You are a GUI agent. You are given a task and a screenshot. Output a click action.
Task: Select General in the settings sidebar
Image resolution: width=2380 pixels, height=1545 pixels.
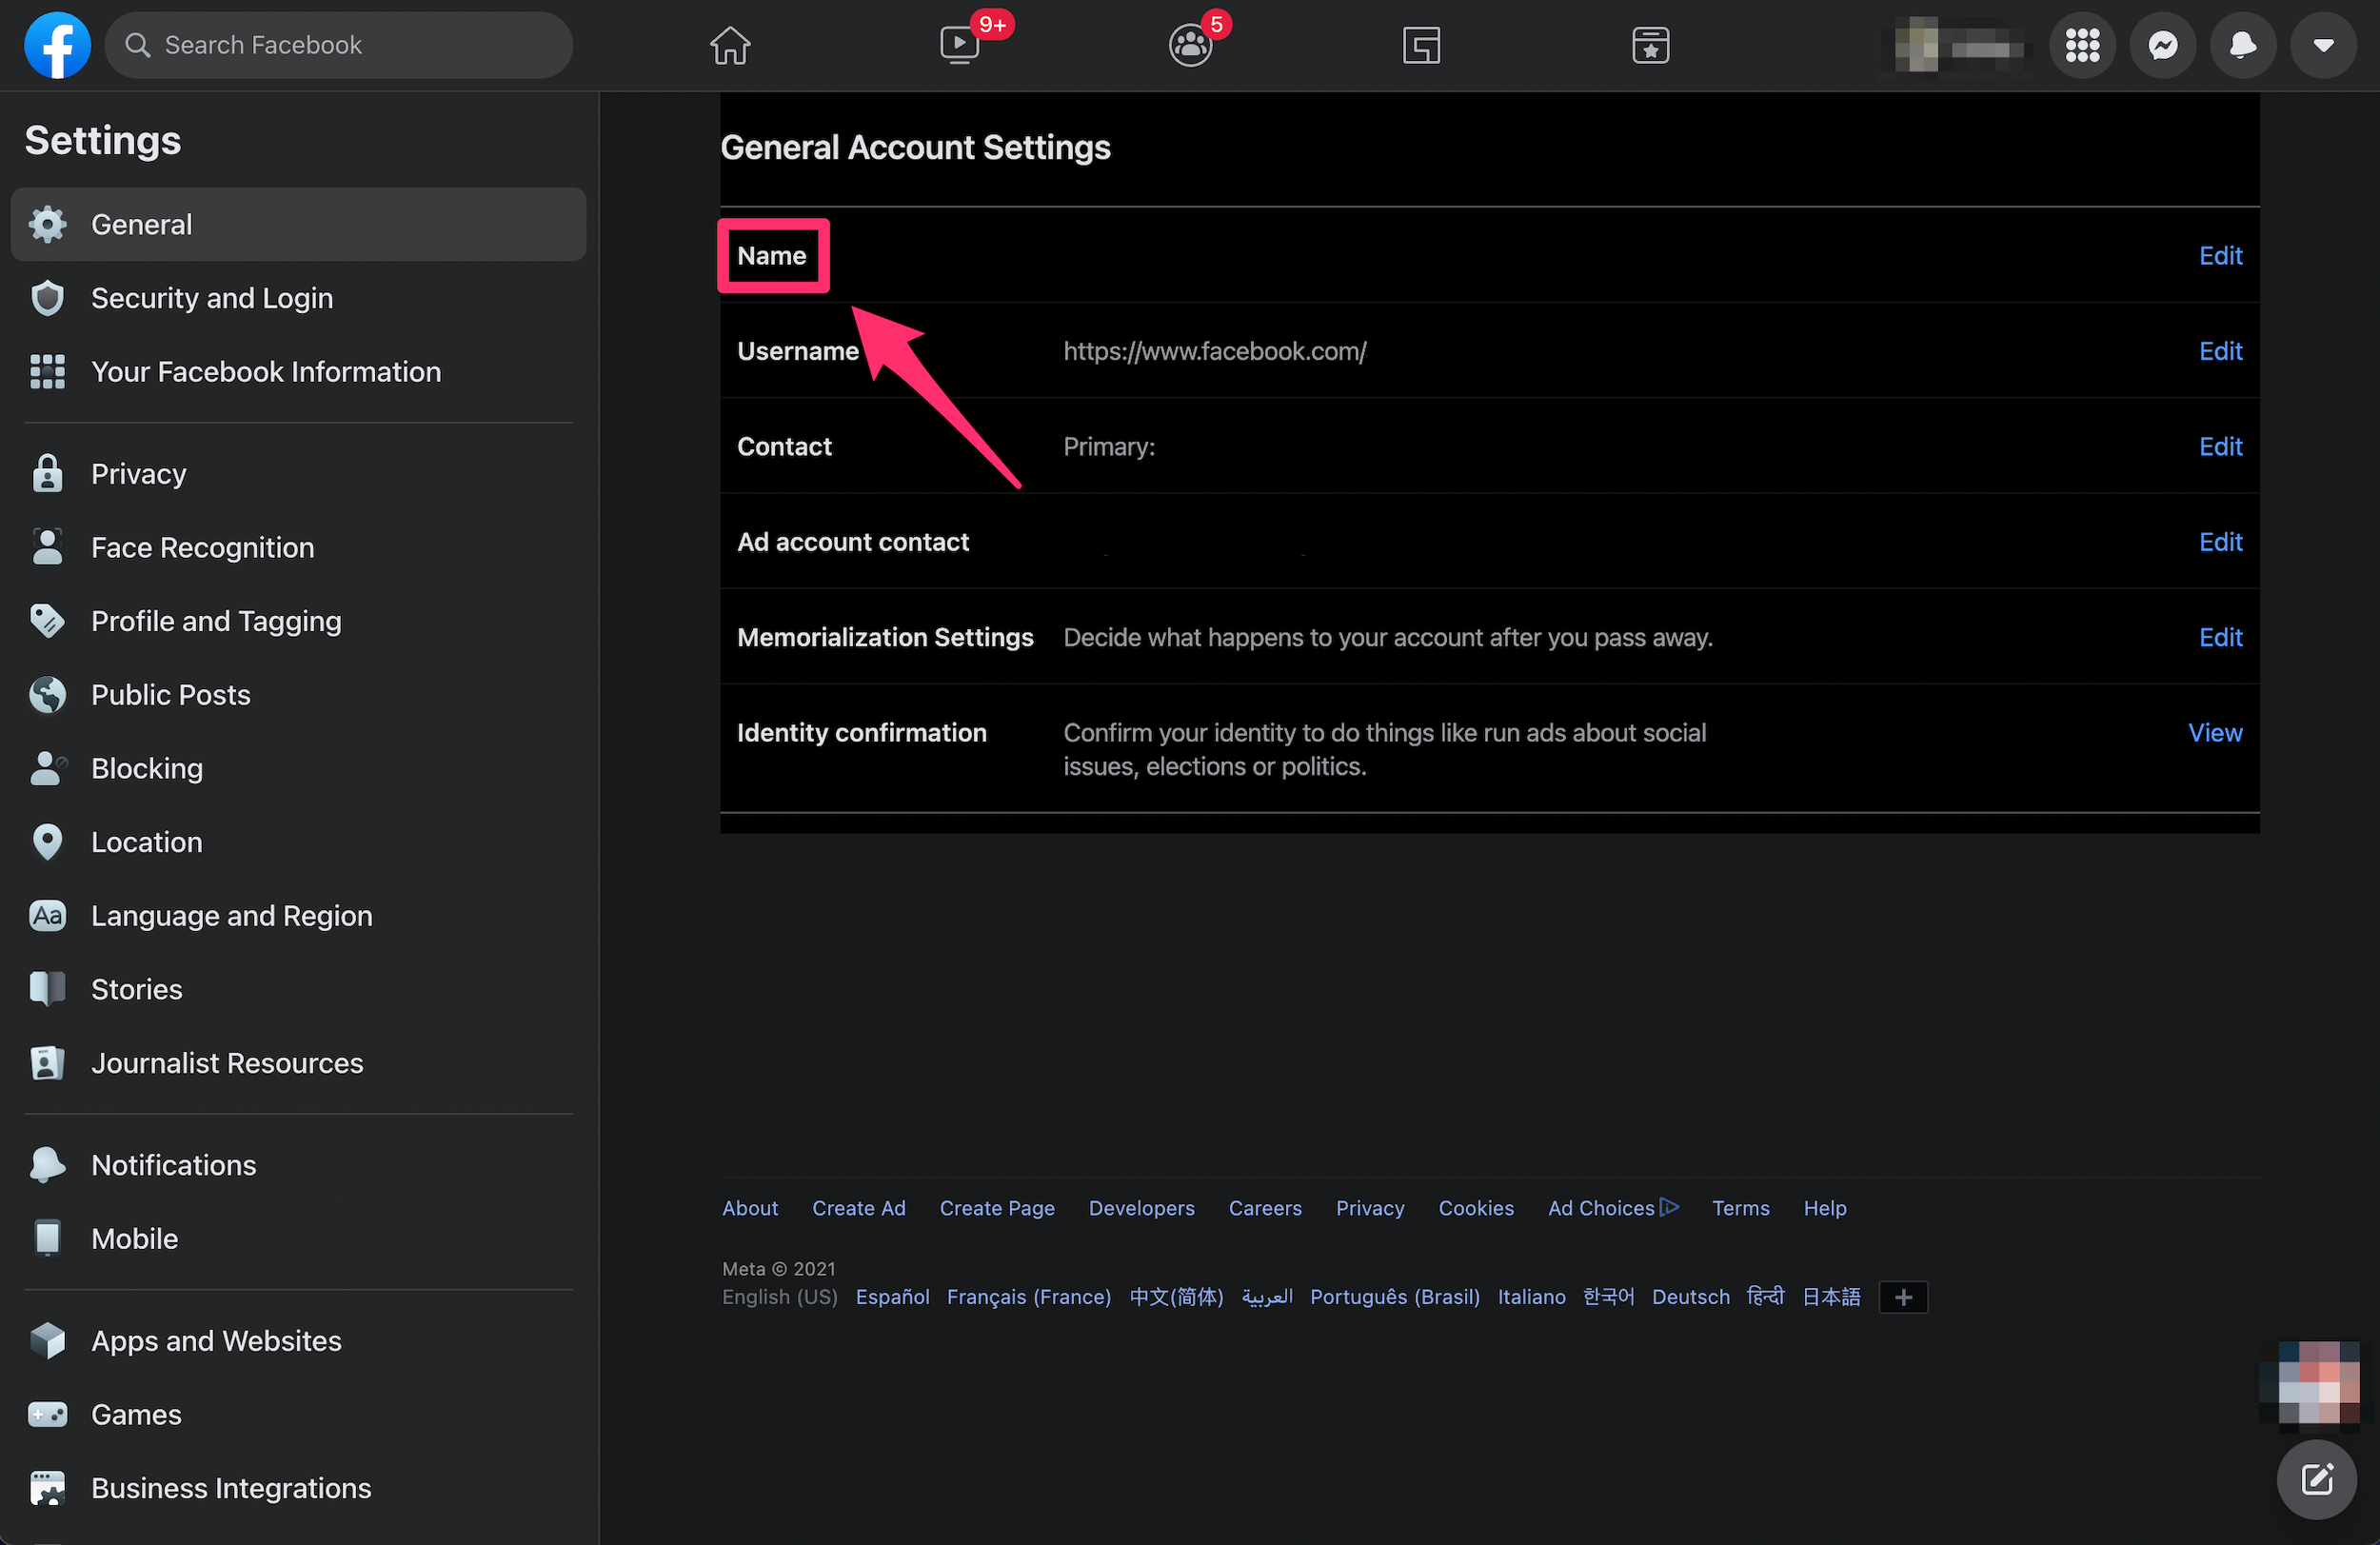click(x=298, y=224)
